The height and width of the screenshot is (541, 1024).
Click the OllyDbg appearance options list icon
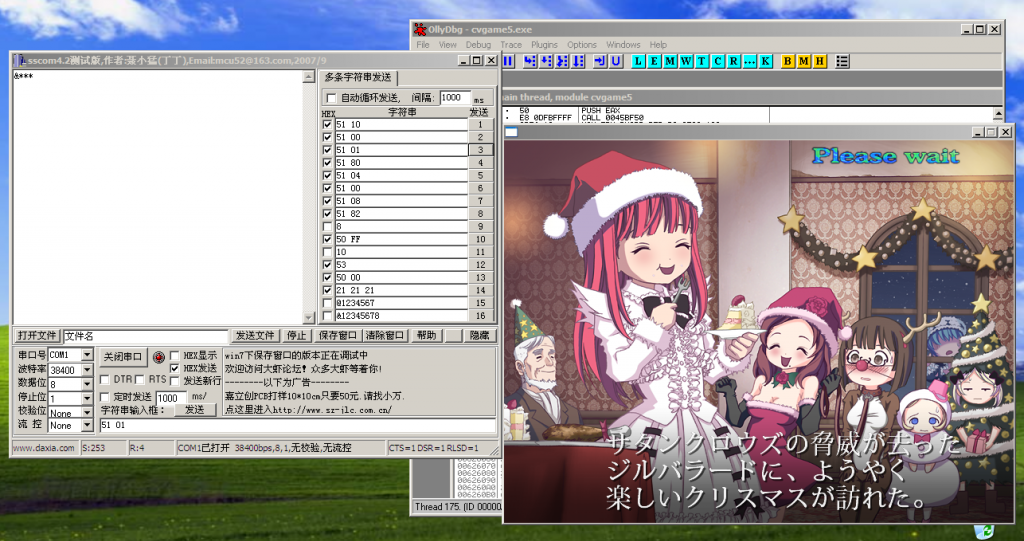(x=842, y=61)
